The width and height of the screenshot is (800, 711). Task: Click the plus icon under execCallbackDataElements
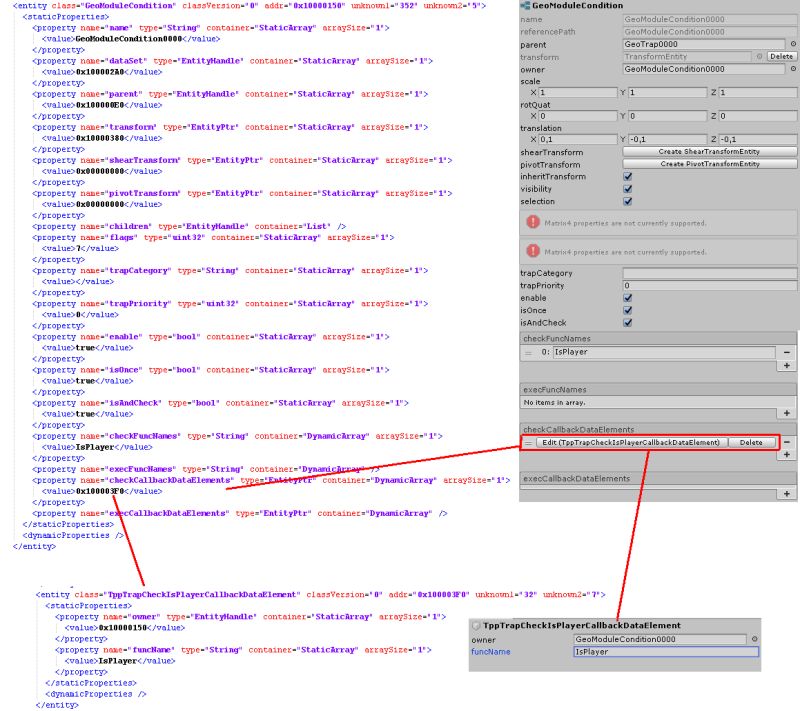coord(786,494)
